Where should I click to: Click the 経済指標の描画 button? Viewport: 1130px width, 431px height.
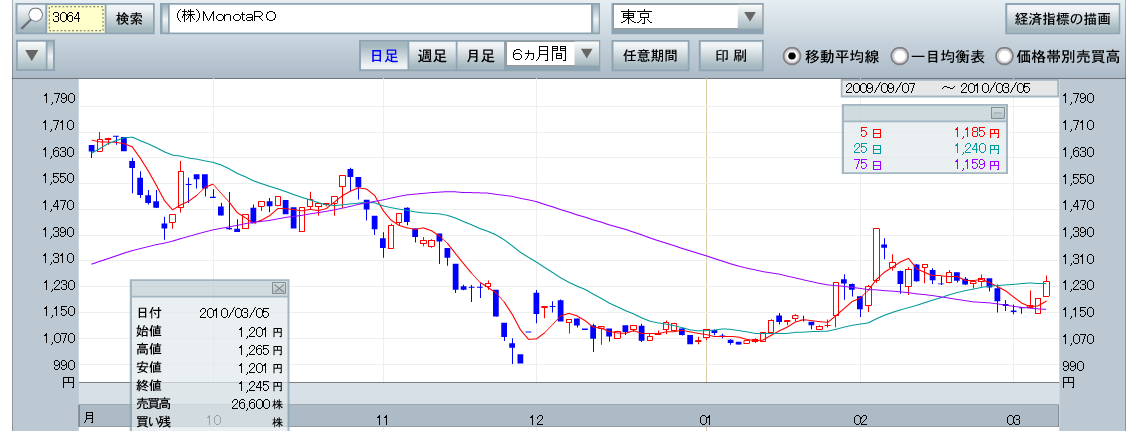click(1061, 18)
